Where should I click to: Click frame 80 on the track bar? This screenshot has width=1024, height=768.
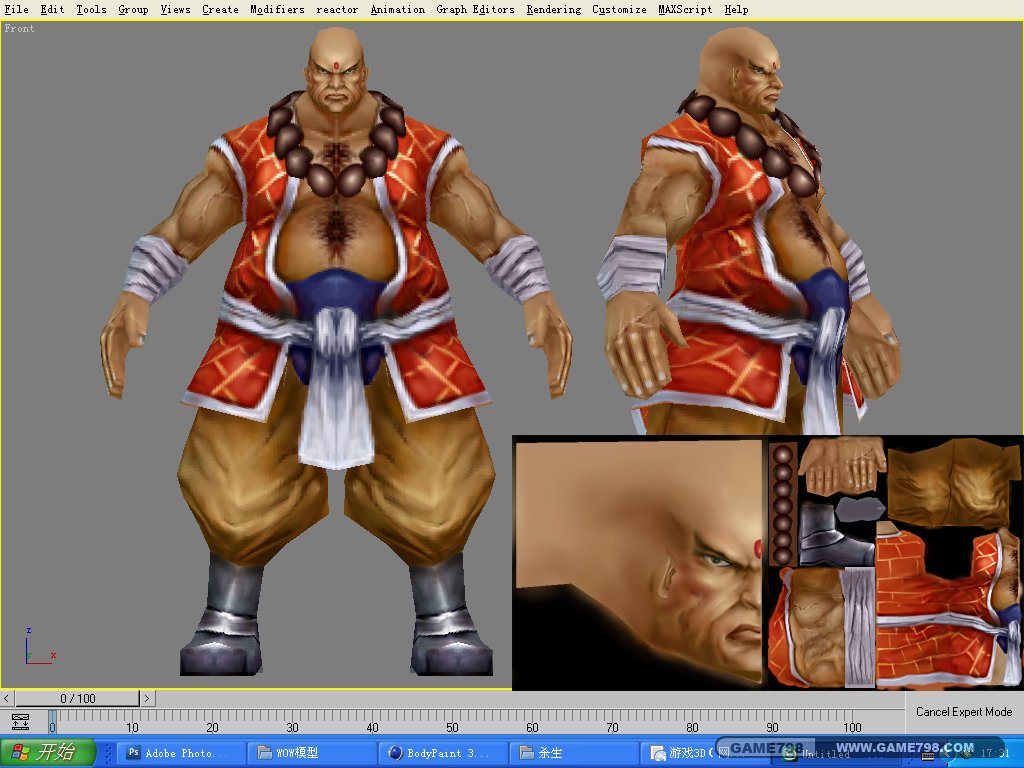692,727
